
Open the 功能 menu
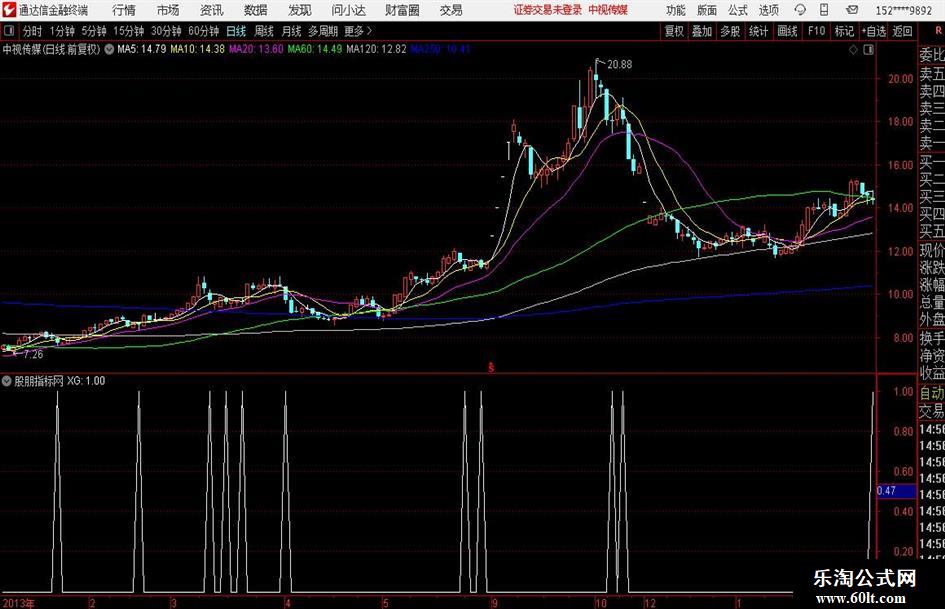(x=676, y=10)
